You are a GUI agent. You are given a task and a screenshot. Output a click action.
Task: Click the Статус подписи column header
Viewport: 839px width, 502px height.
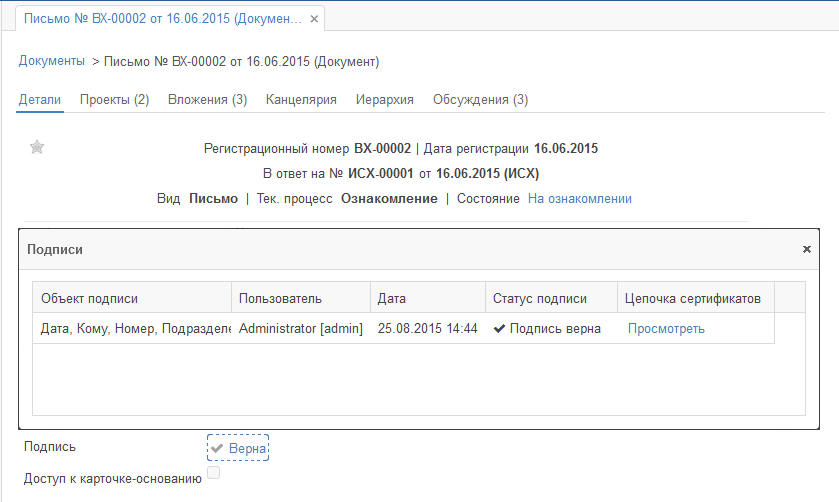pyautogui.click(x=550, y=298)
